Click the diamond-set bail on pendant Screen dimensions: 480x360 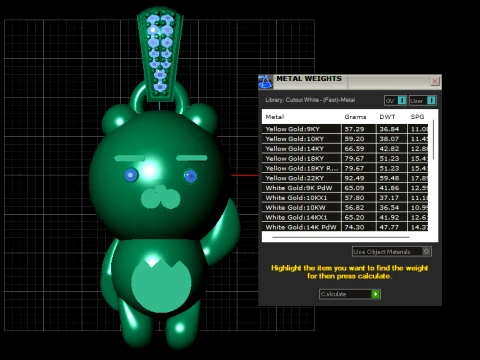(160, 55)
